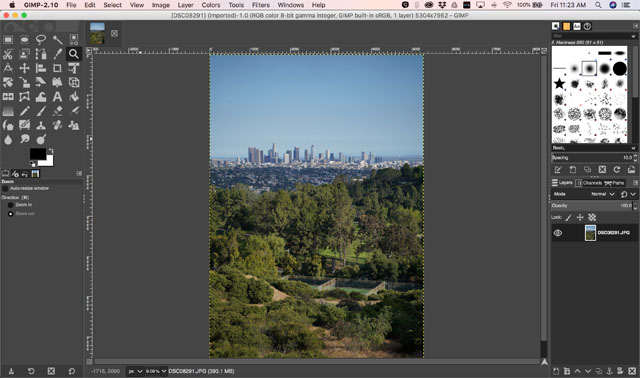Open the Windows menu
This screenshot has height=378, width=640.
pos(291,5)
